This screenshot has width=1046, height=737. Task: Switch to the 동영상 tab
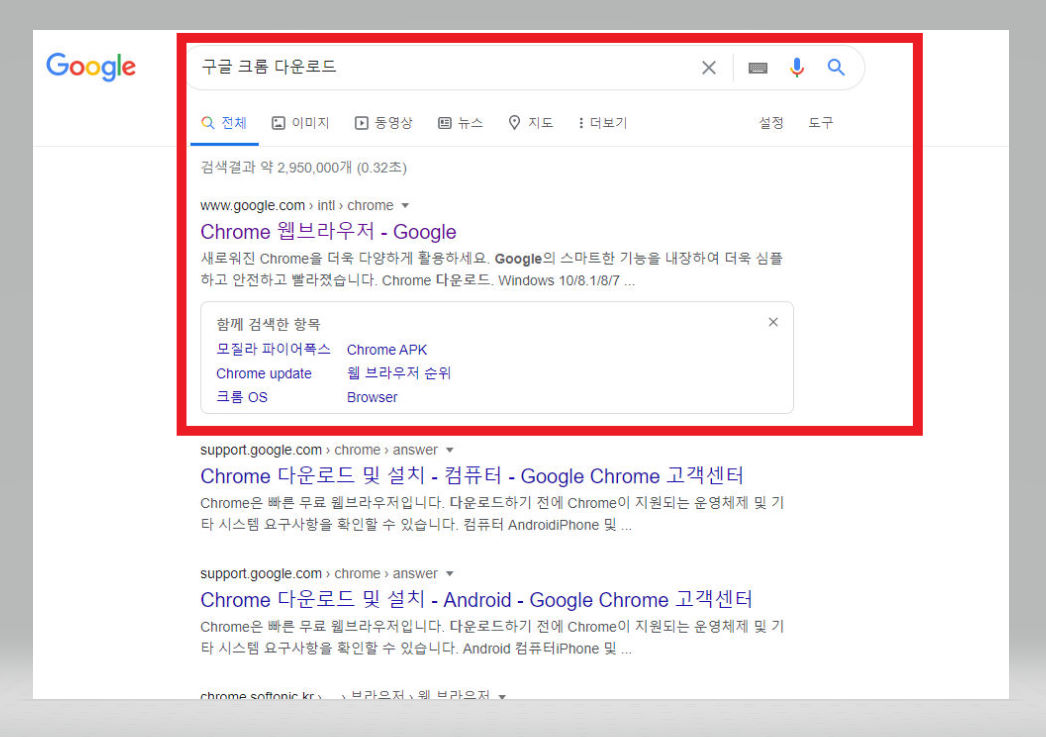(x=384, y=123)
